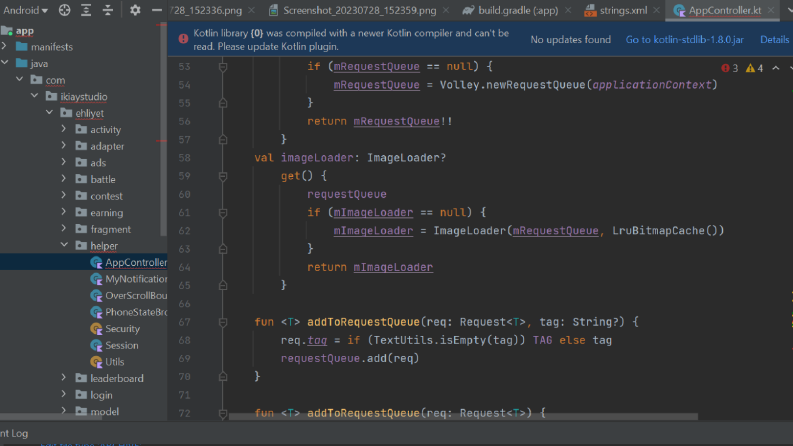
Task: Close the strings.xml tab
Action: [656, 10]
